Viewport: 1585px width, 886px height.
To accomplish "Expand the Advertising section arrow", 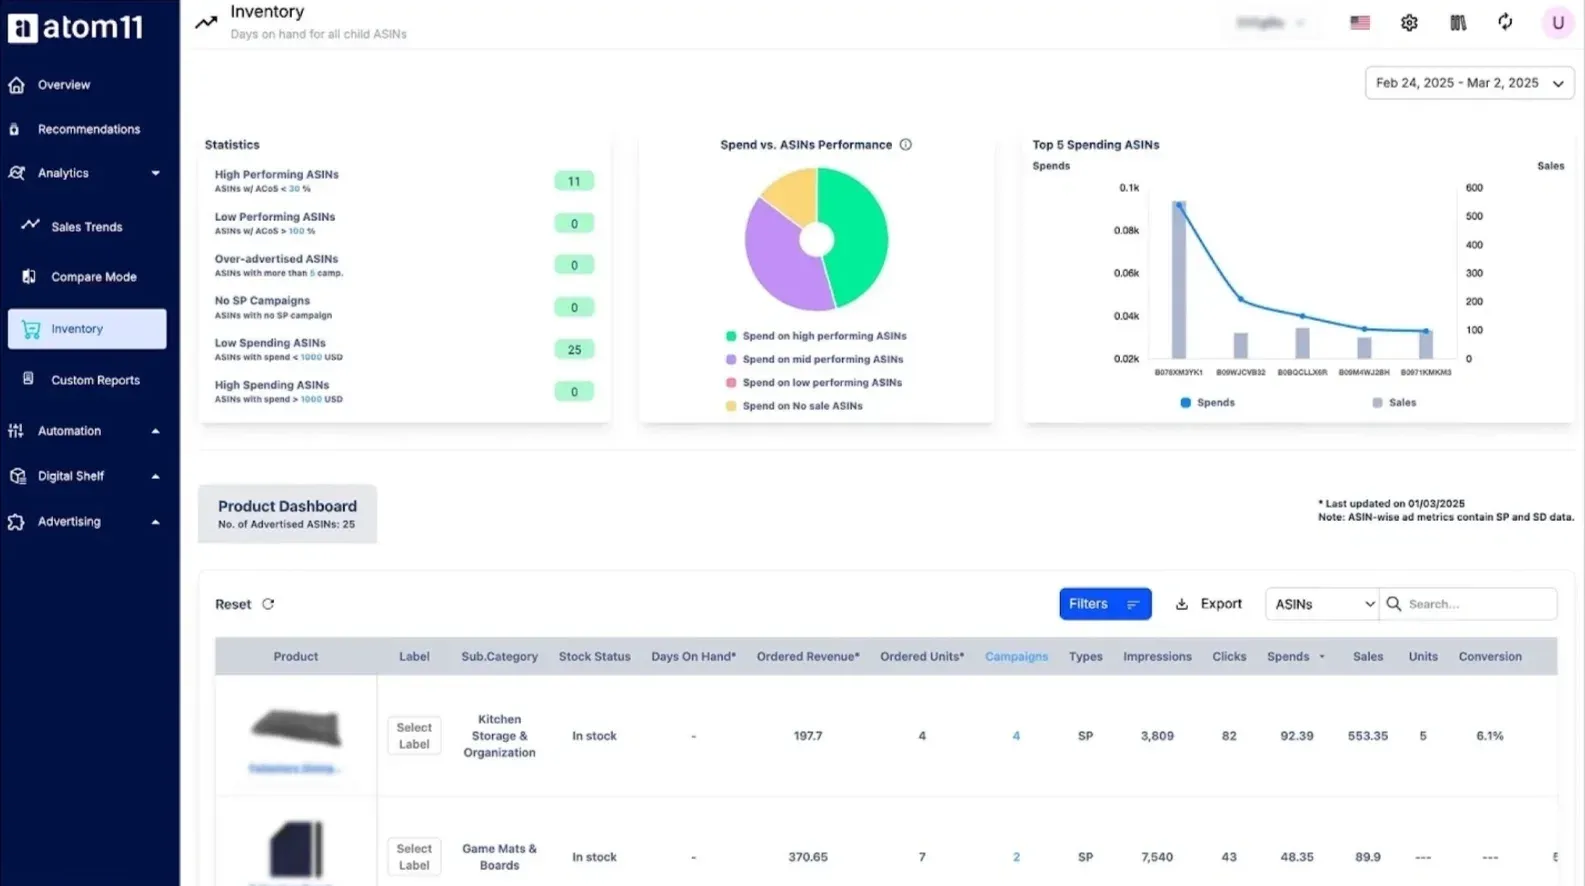I will click(155, 522).
